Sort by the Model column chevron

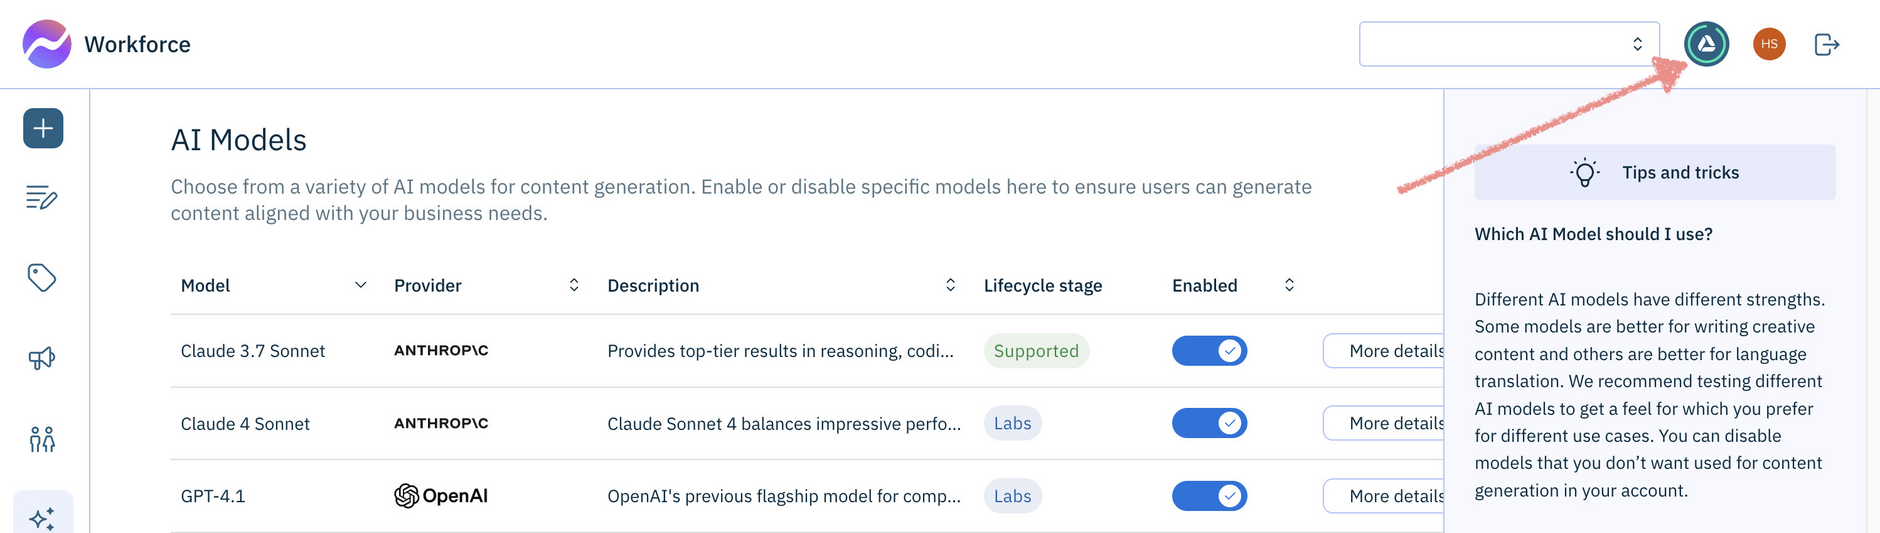click(x=361, y=286)
